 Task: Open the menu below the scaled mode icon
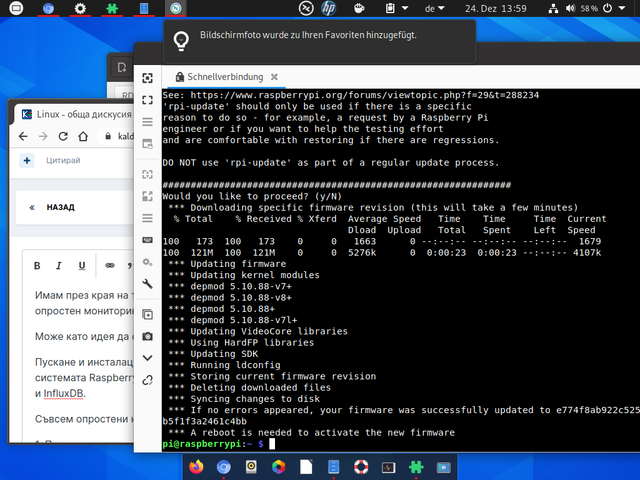coord(147,218)
